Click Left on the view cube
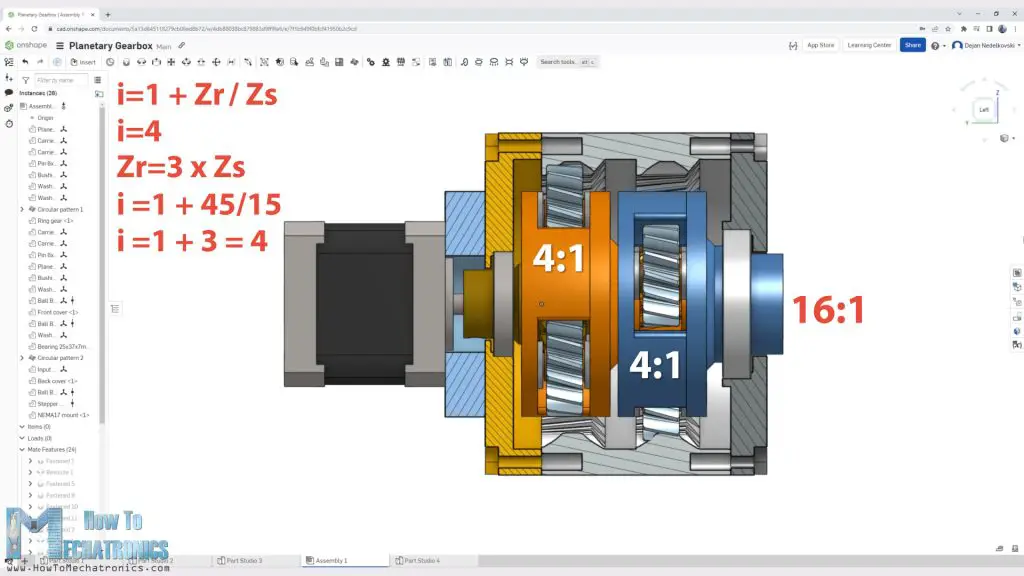The height and width of the screenshot is (576, 1024). tap(984, 110)
